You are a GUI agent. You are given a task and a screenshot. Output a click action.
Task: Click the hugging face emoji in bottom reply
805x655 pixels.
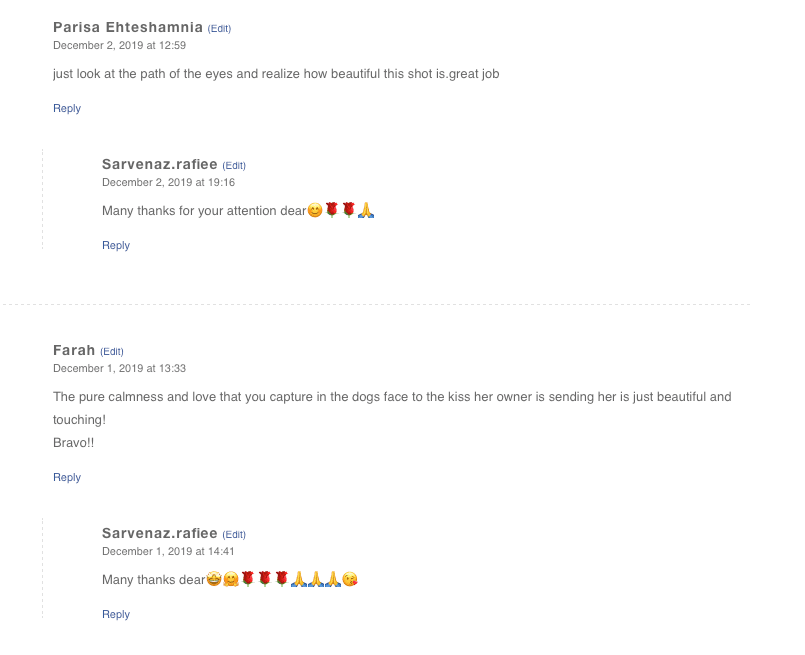[x=229, y=580]
